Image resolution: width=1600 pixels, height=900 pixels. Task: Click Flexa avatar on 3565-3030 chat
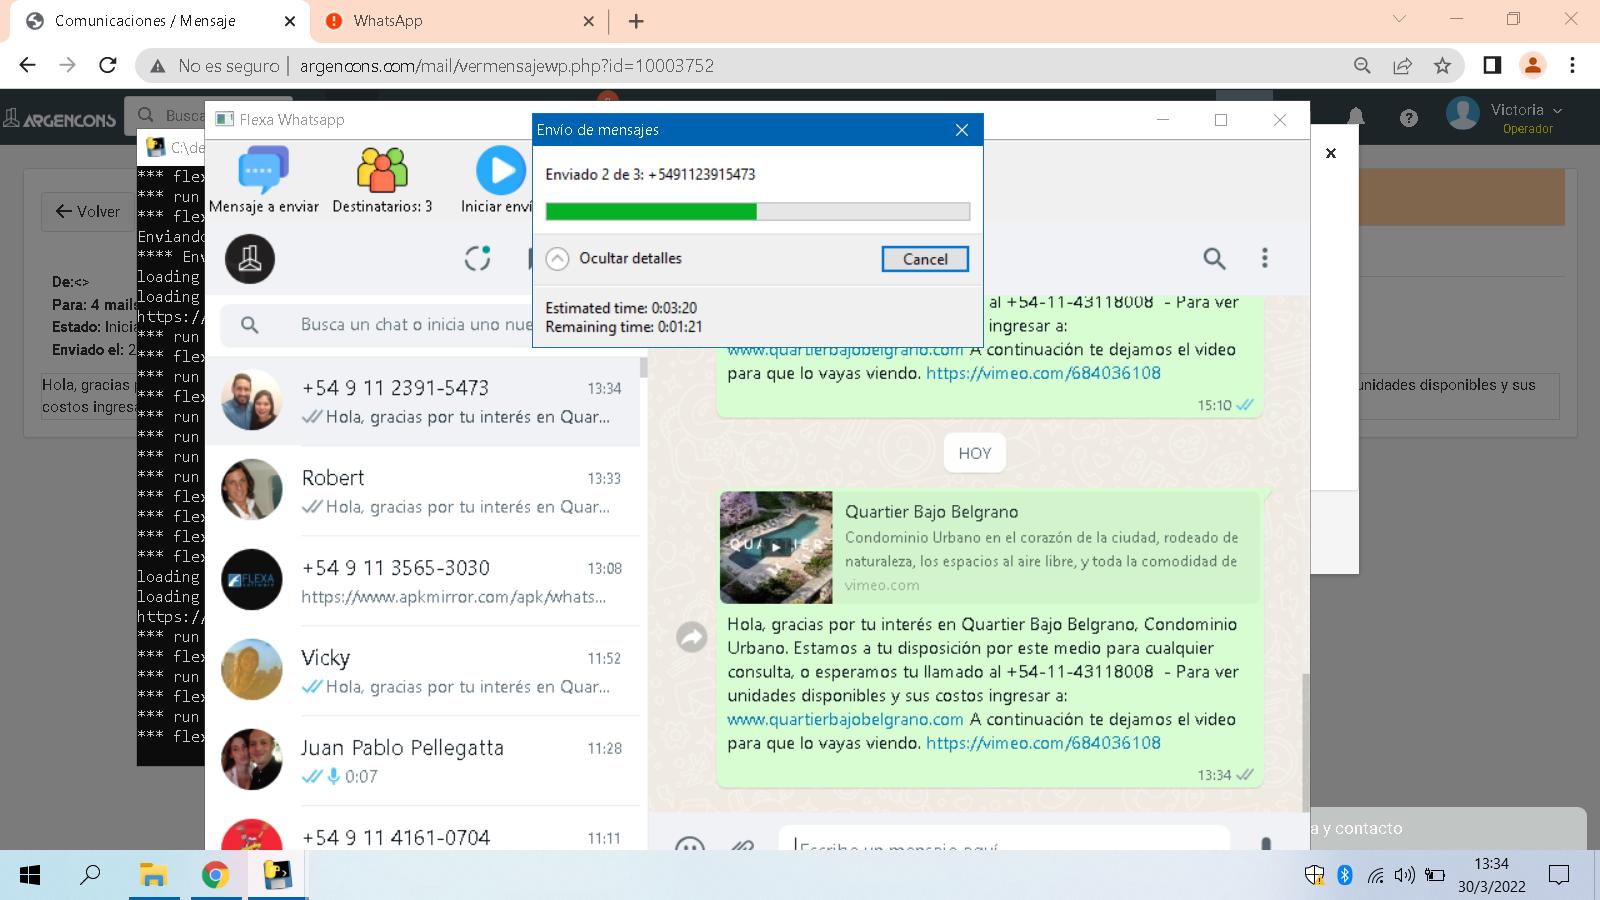click(x=251, y=579)
